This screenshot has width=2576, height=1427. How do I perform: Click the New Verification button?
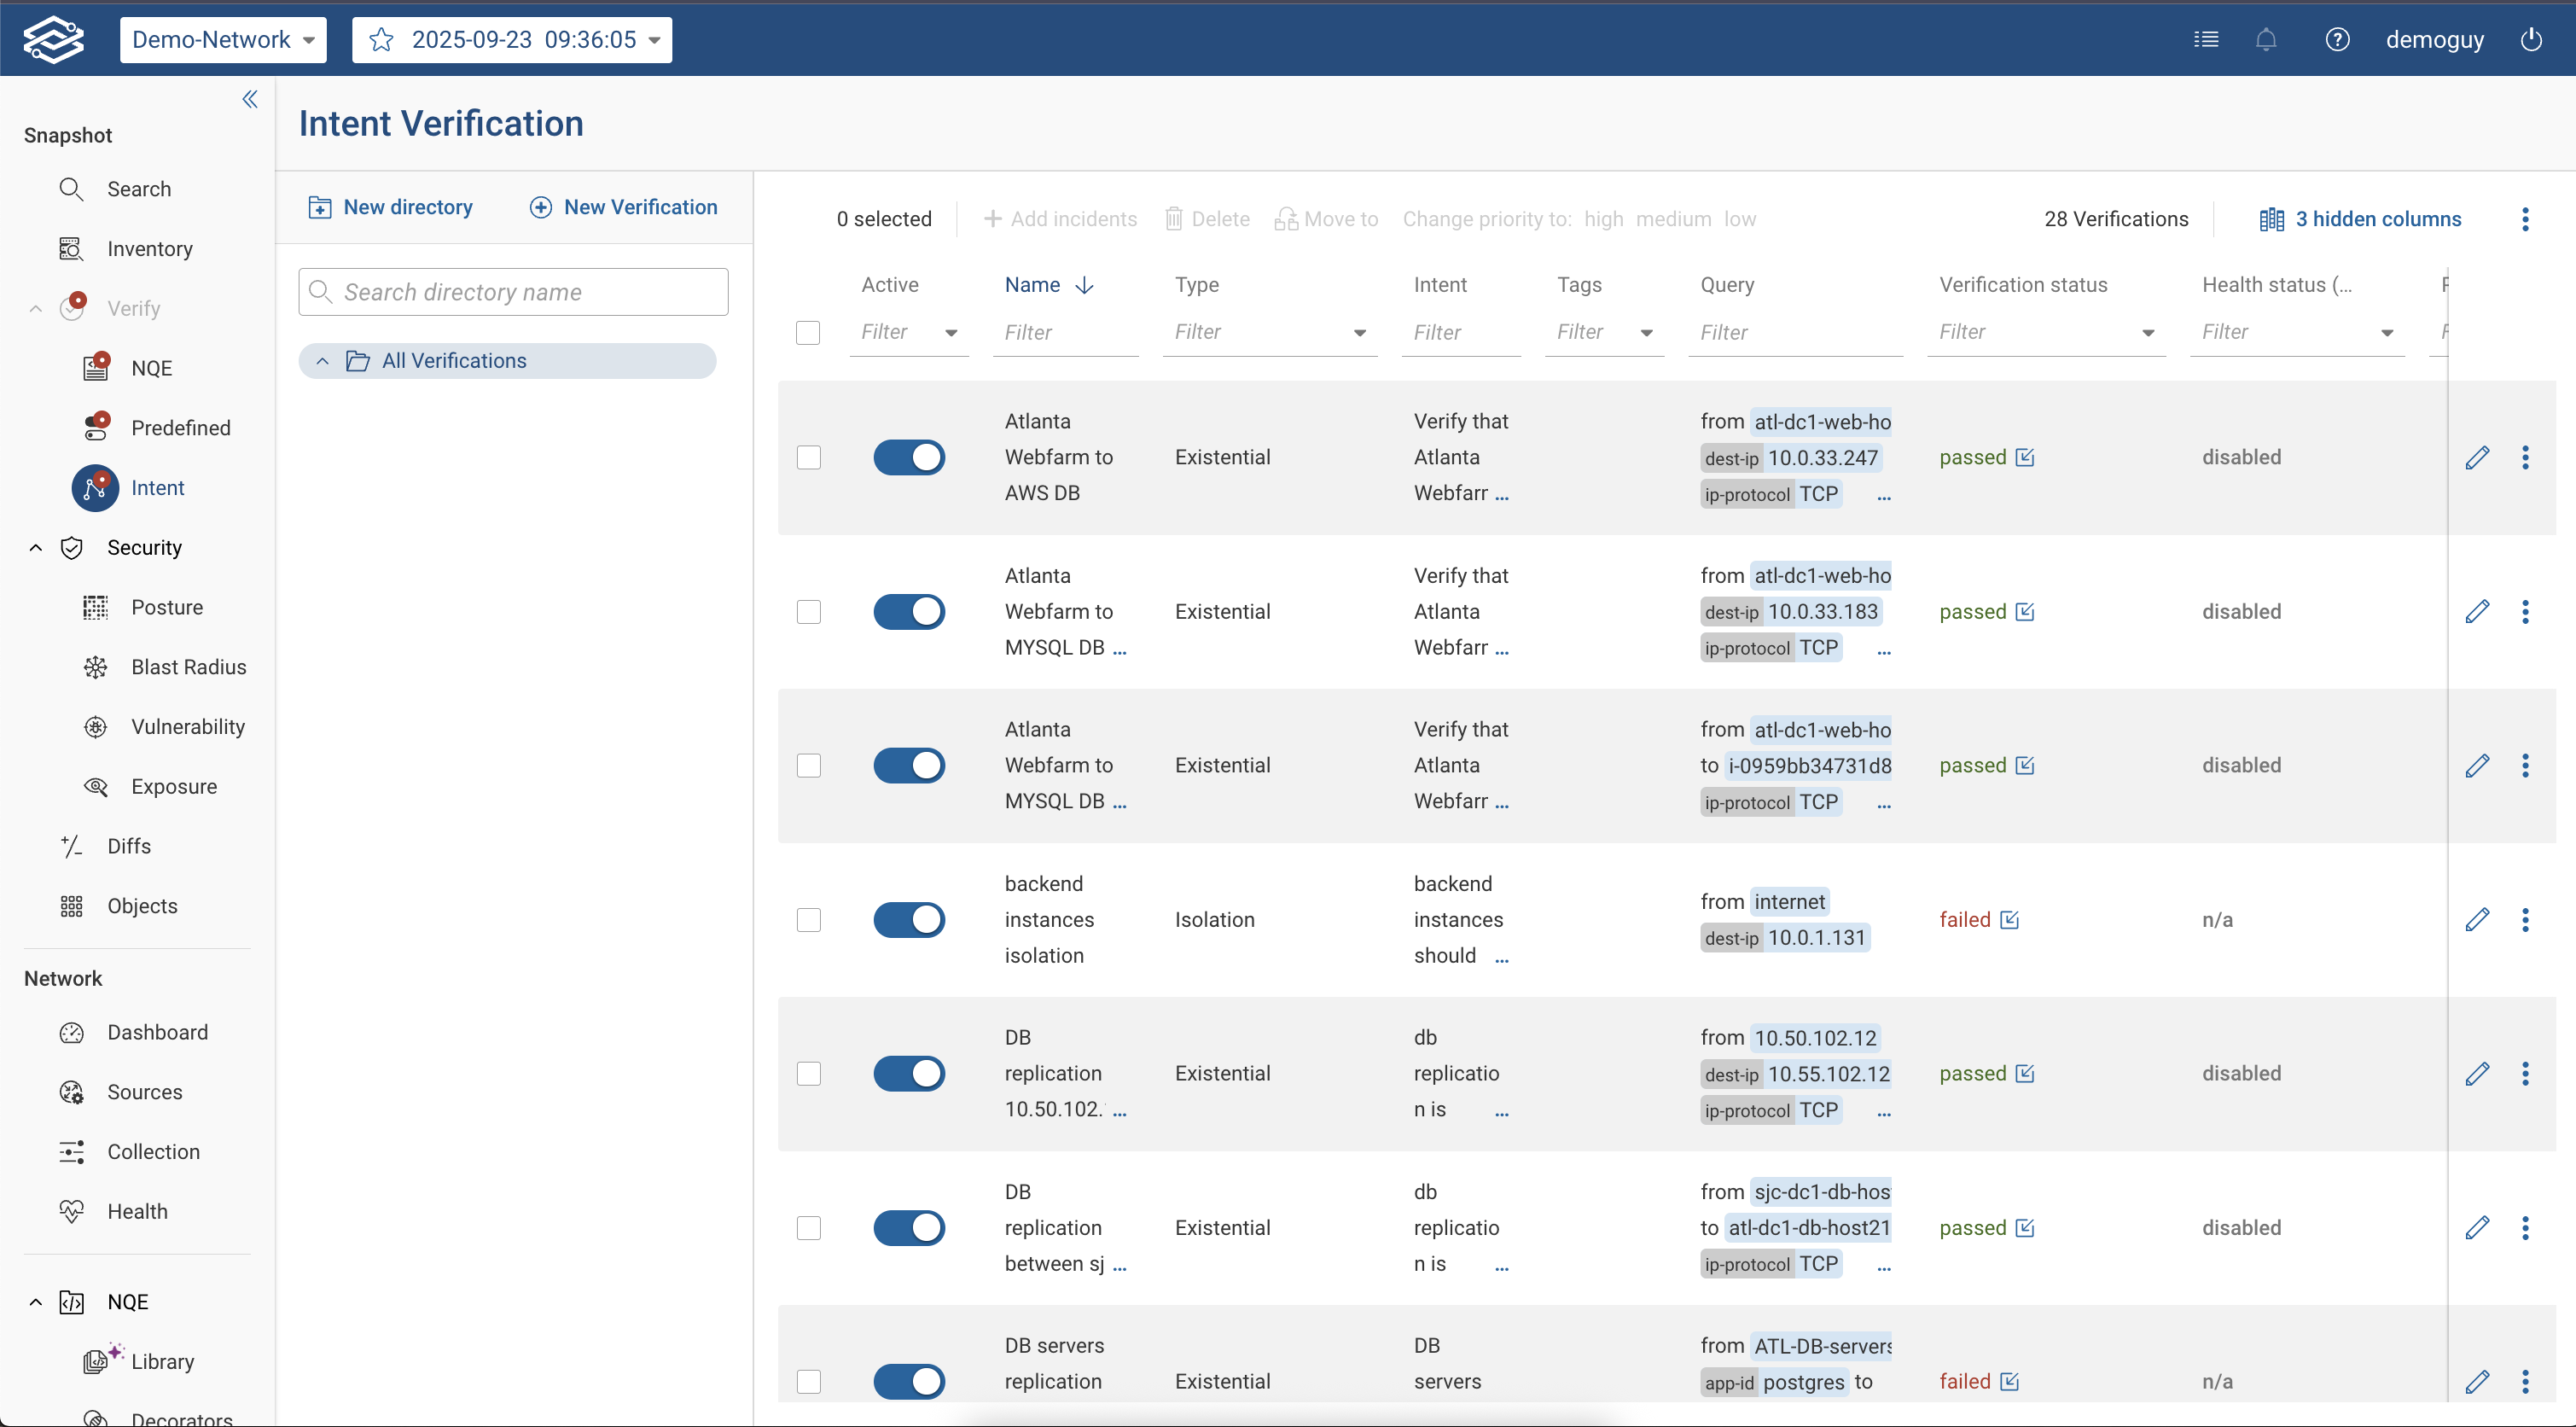[x=623, y=207]
